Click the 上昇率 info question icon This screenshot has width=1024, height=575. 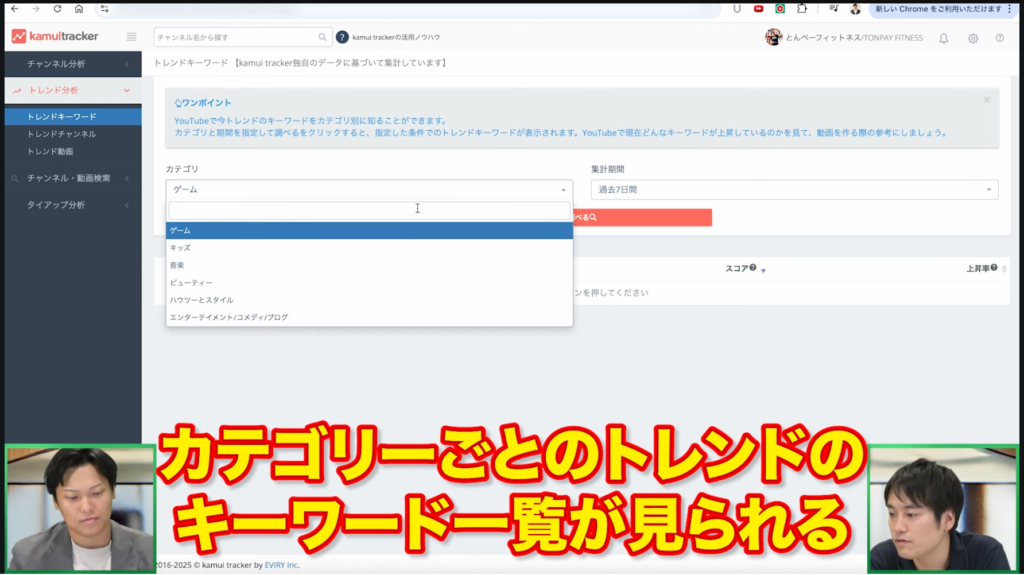(994, 267)
